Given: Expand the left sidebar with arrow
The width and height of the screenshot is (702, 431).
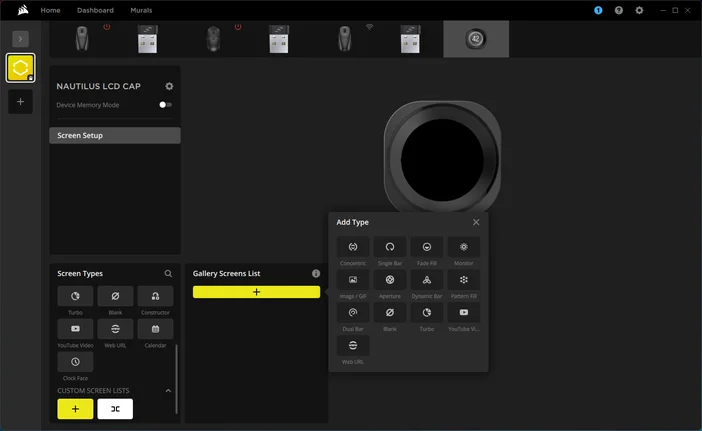Looking at the screenshot, I should tap(21, 38).
